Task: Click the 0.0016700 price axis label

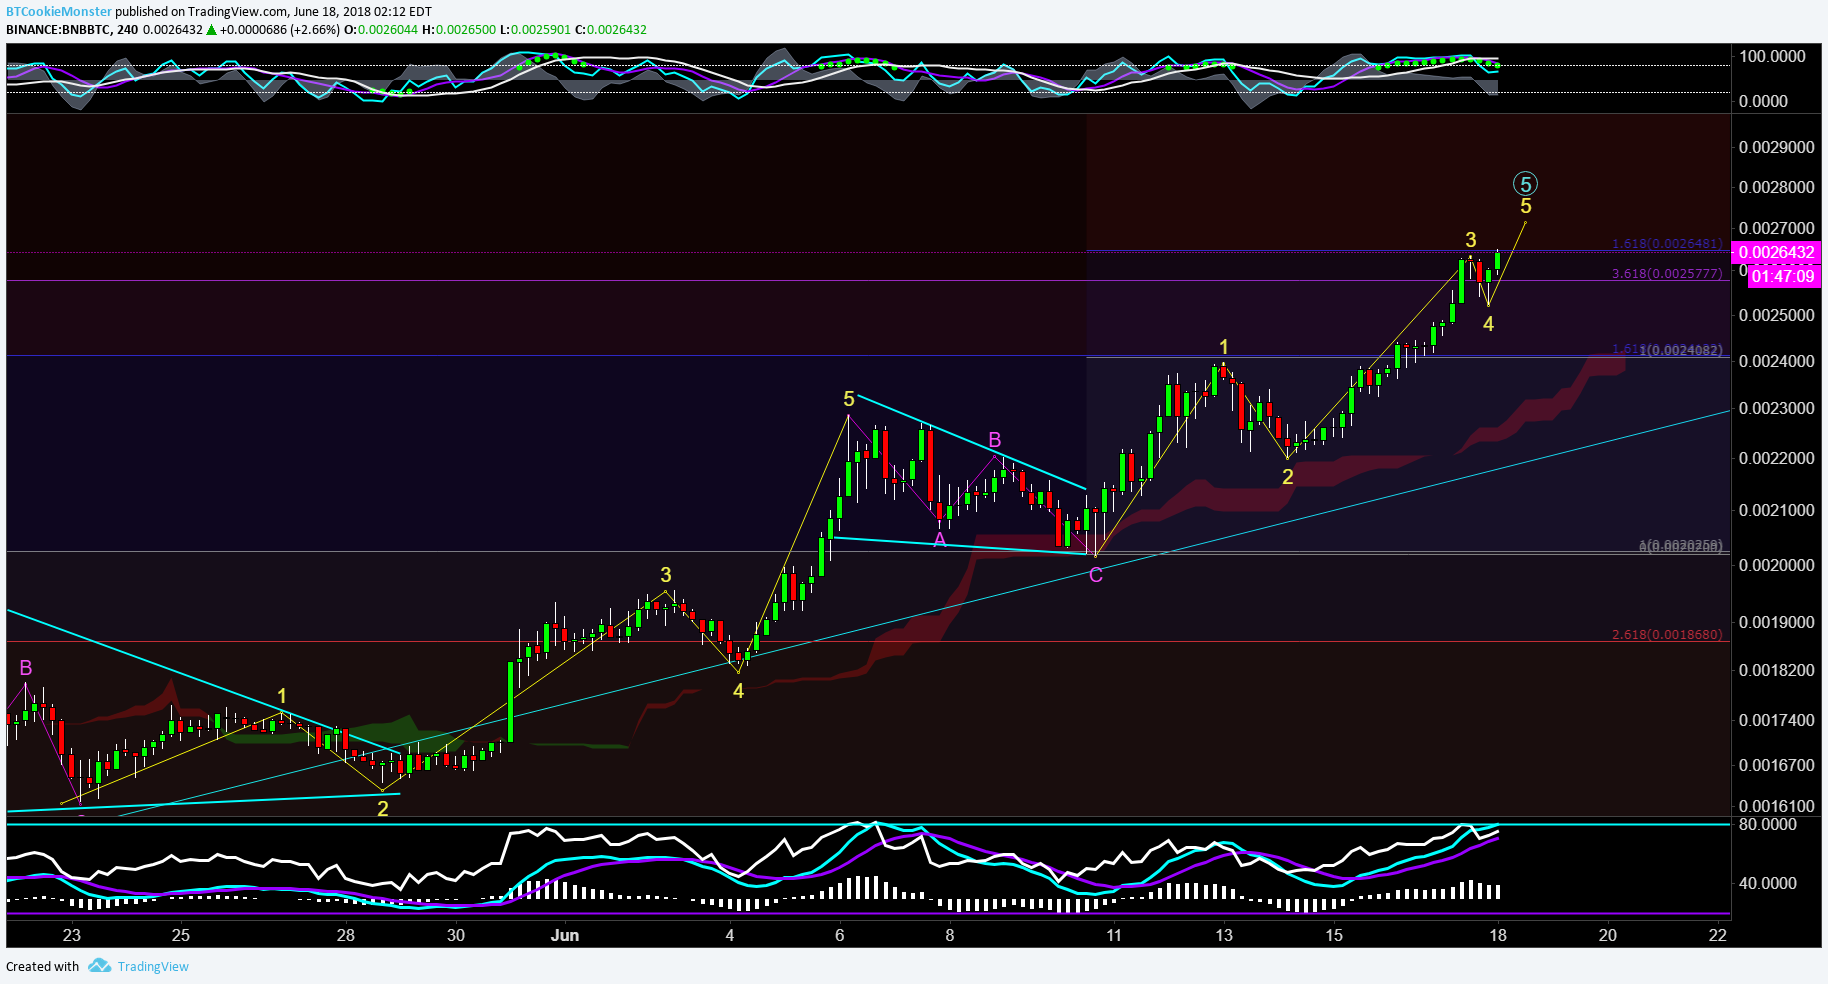Action: point(1776,765)
